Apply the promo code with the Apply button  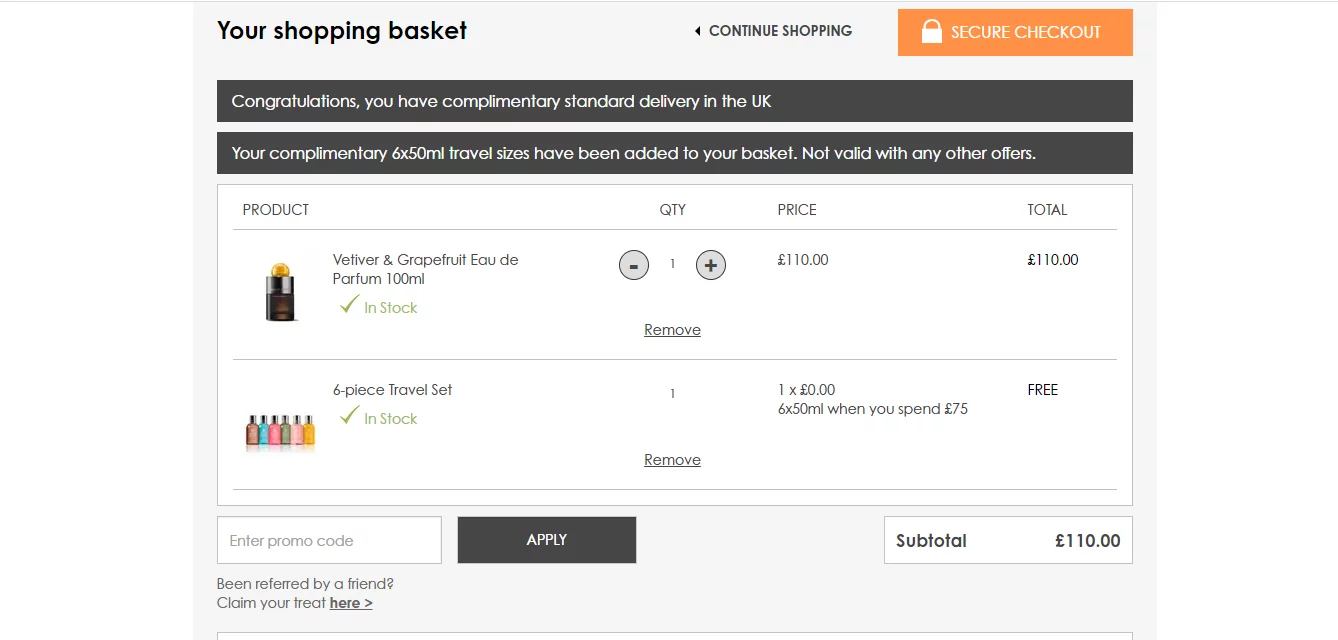[547, 540]
